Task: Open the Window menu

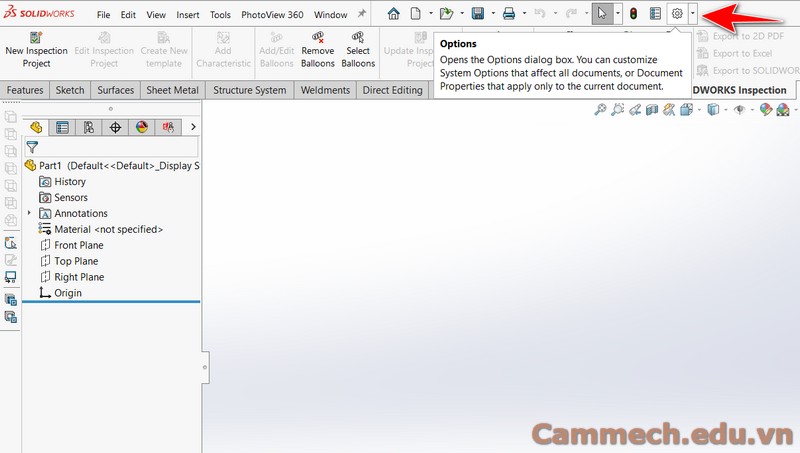Action: (x=331, y=15)
